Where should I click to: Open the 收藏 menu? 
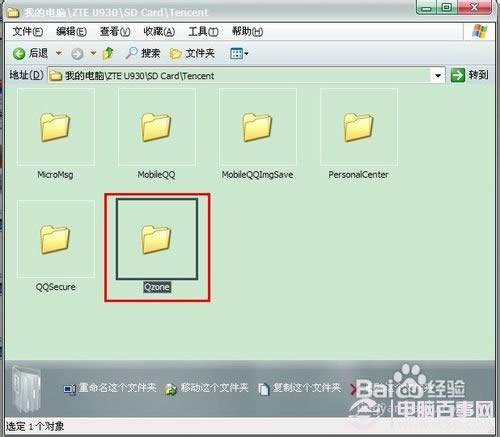[159, 32]
